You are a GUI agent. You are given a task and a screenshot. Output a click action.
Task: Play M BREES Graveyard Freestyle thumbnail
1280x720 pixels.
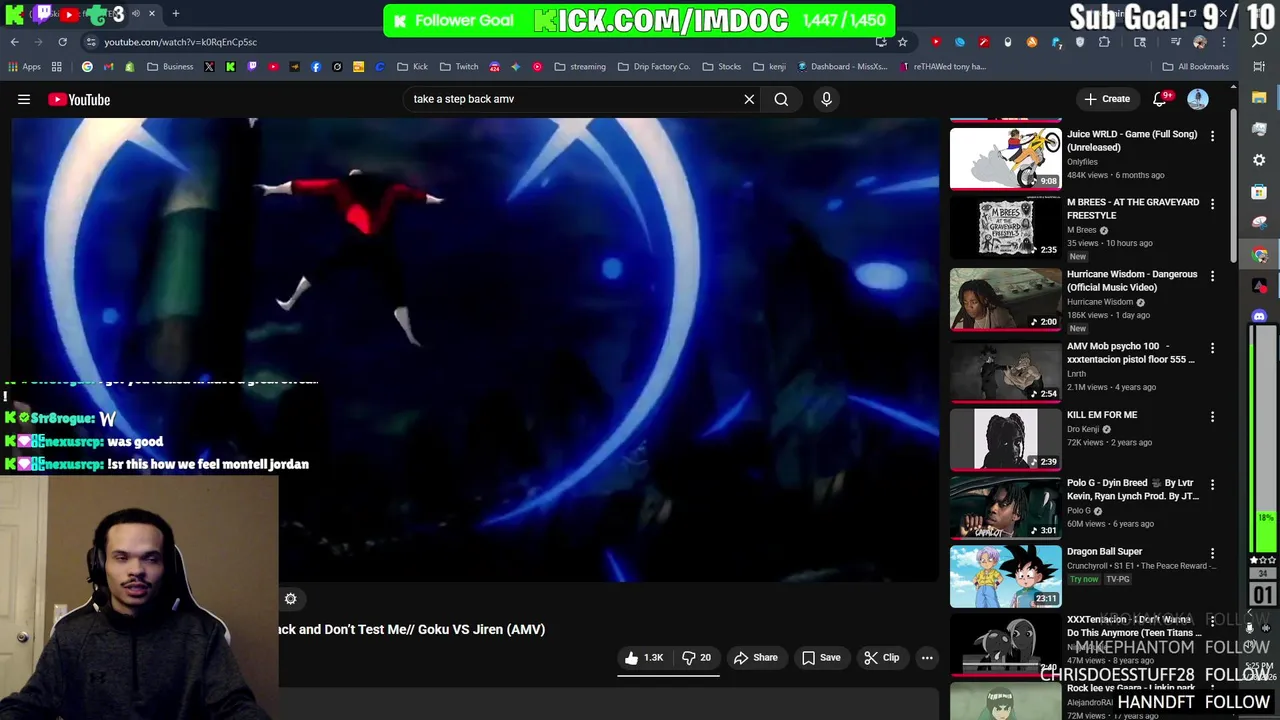click(1005, 226)
